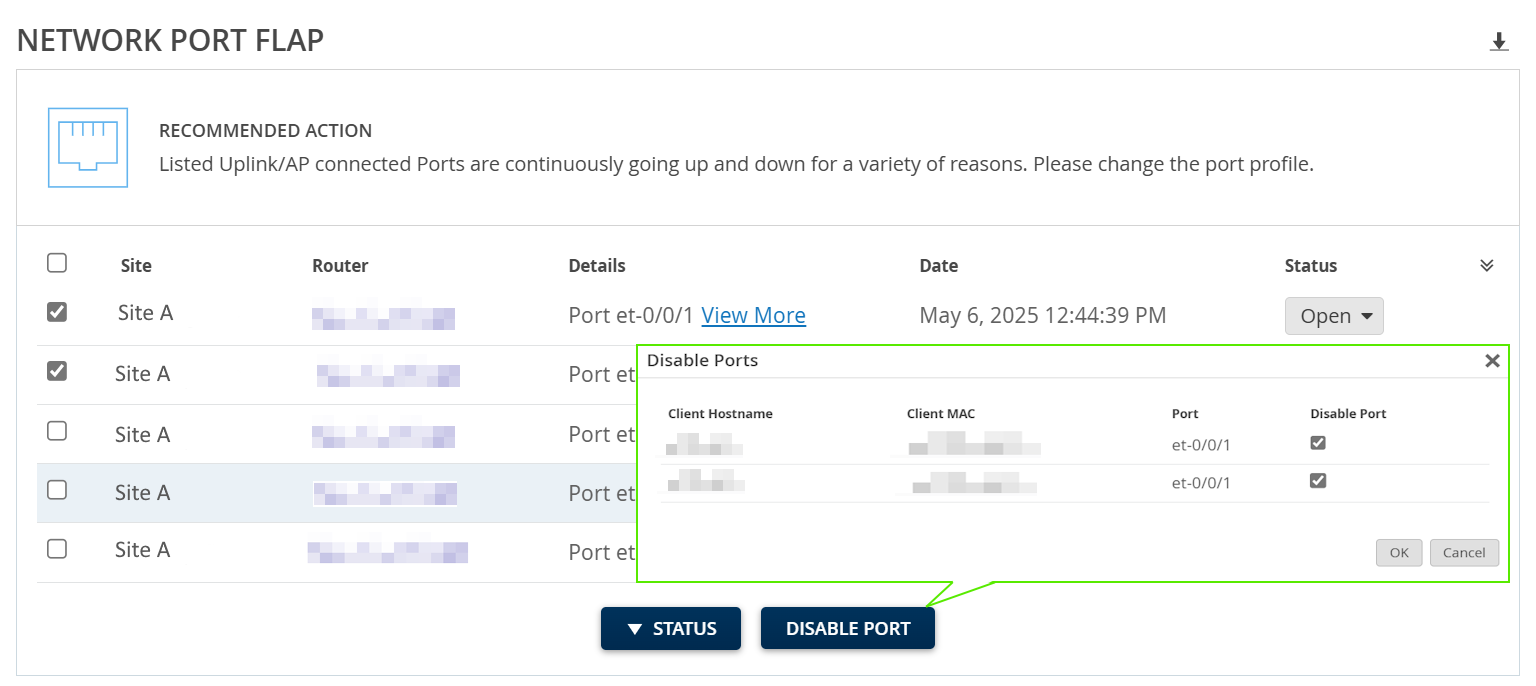Uncheck second Disable Port checkbox in dialog
Screen dimensions: 1536x686
pos(1318,481)
